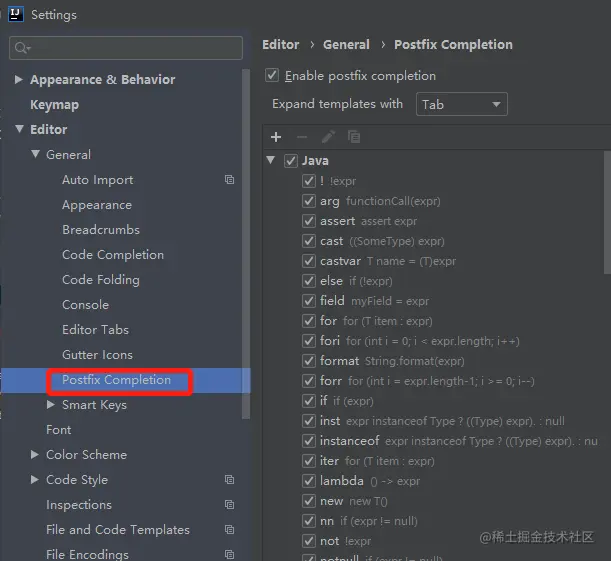This screenshot has height=561, width=611.
Task: Toggle the arg functionCall(expr) checkbox
Action: click(309, 201)
